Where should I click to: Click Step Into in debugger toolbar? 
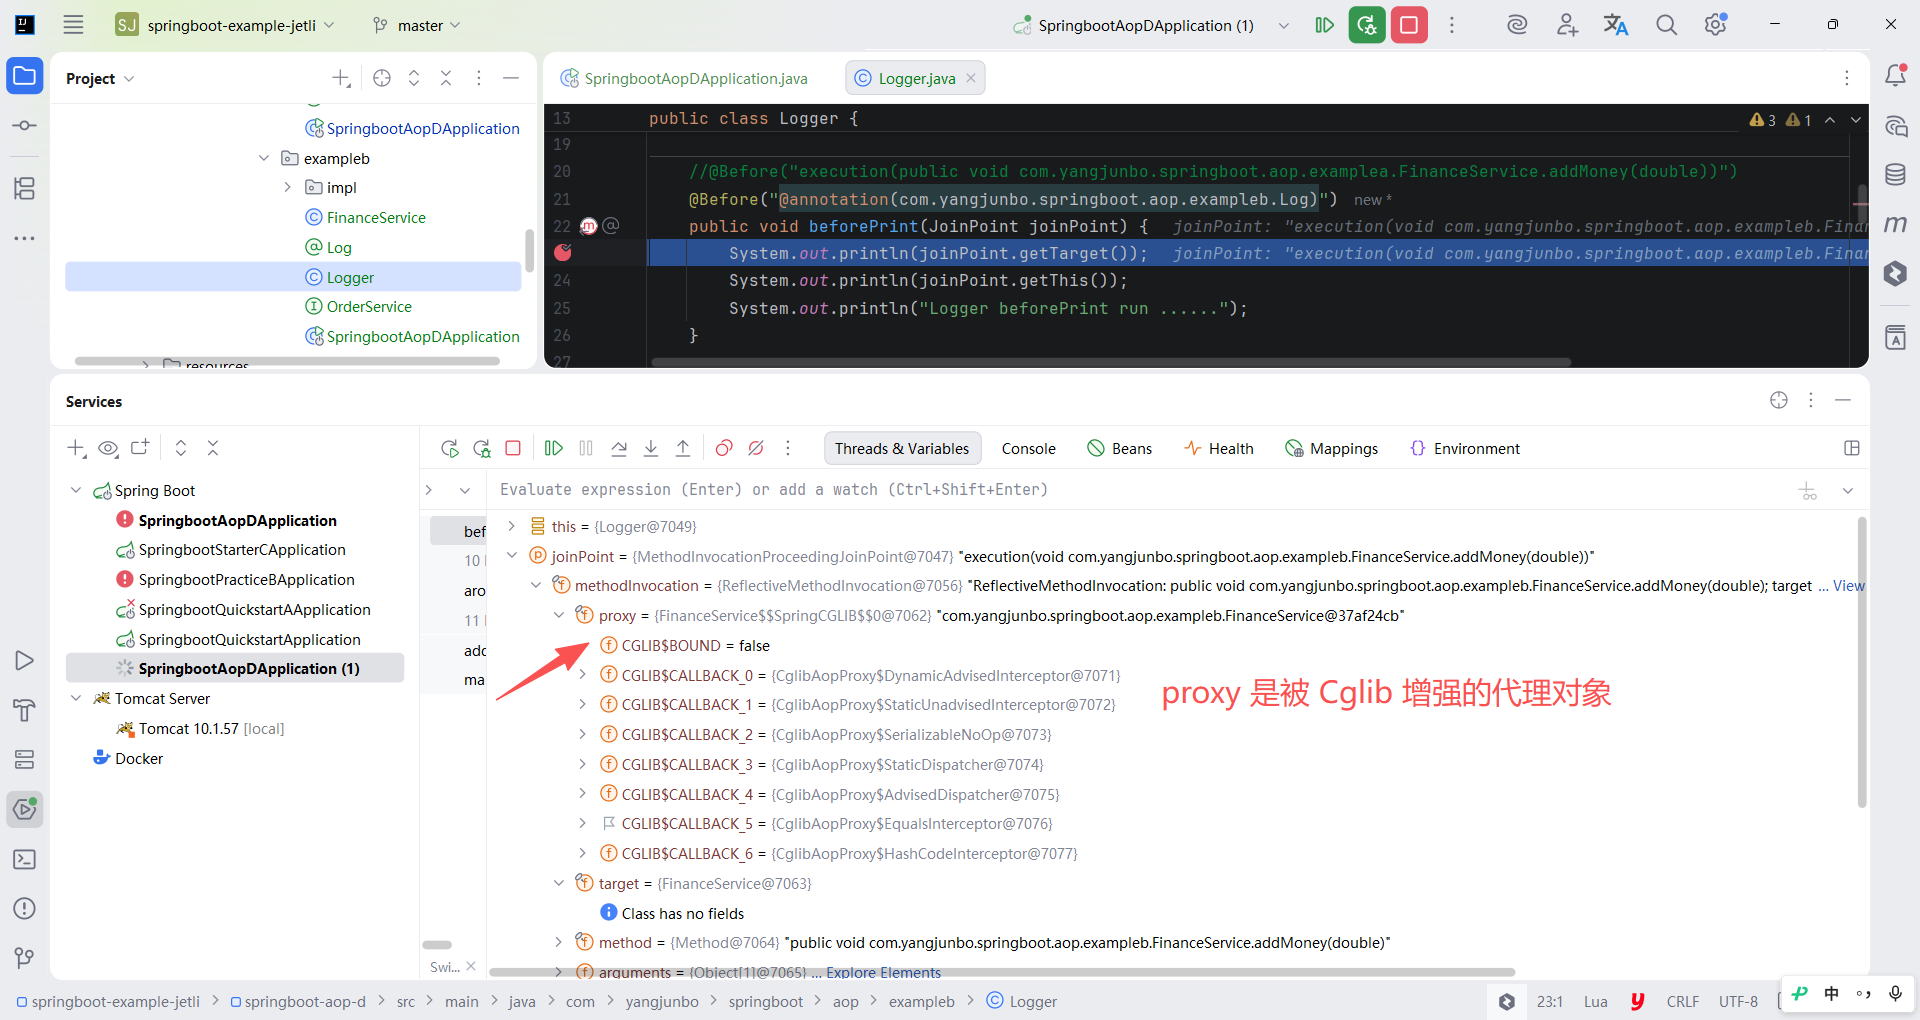click(651, 448)
